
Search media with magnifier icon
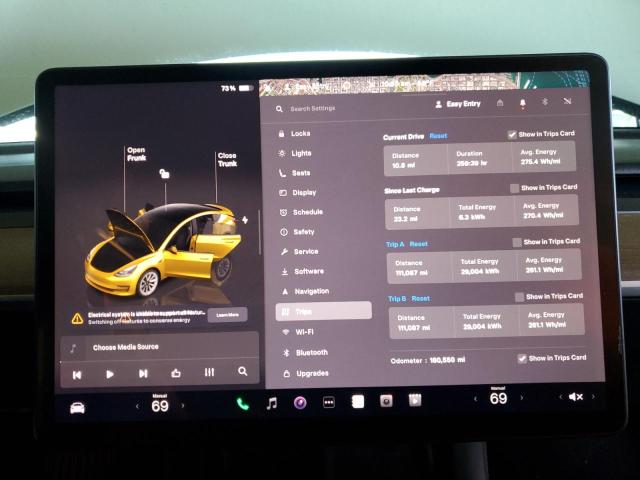coord(242,371)
